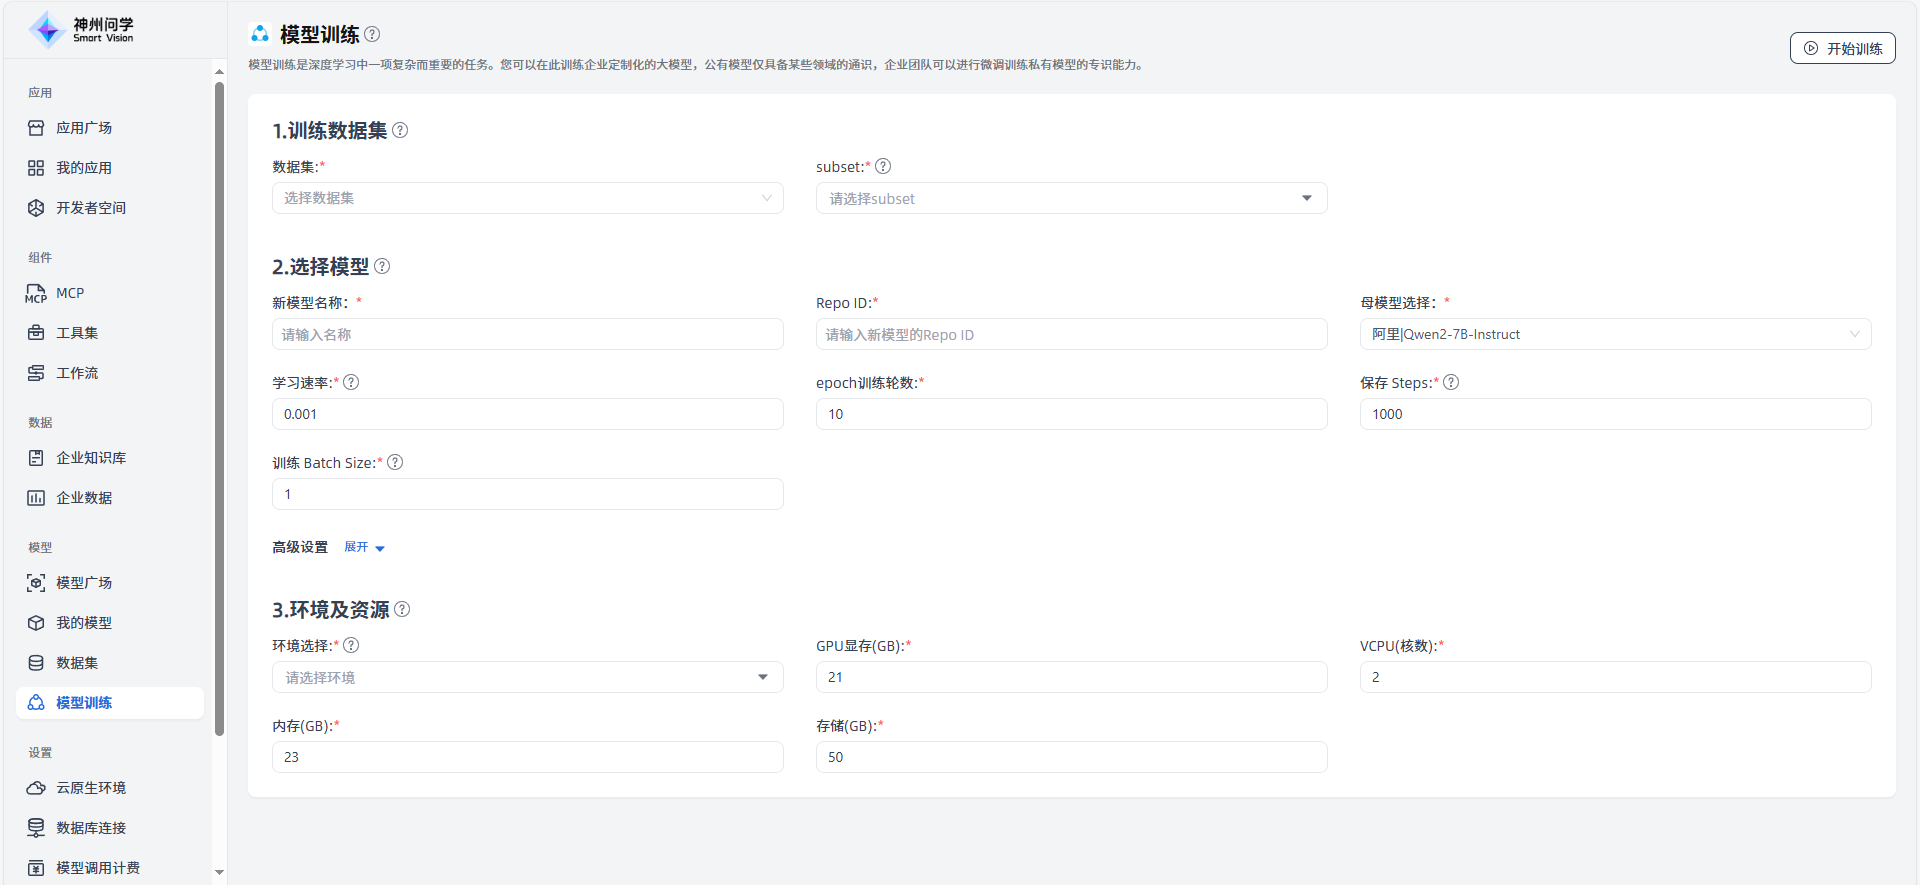The width and height of the screenshot is (1920, 885).
Task: Open the 母模型选择 Qwen2-7B-Instruct dropdown
Action: (x=1614, y=334)
